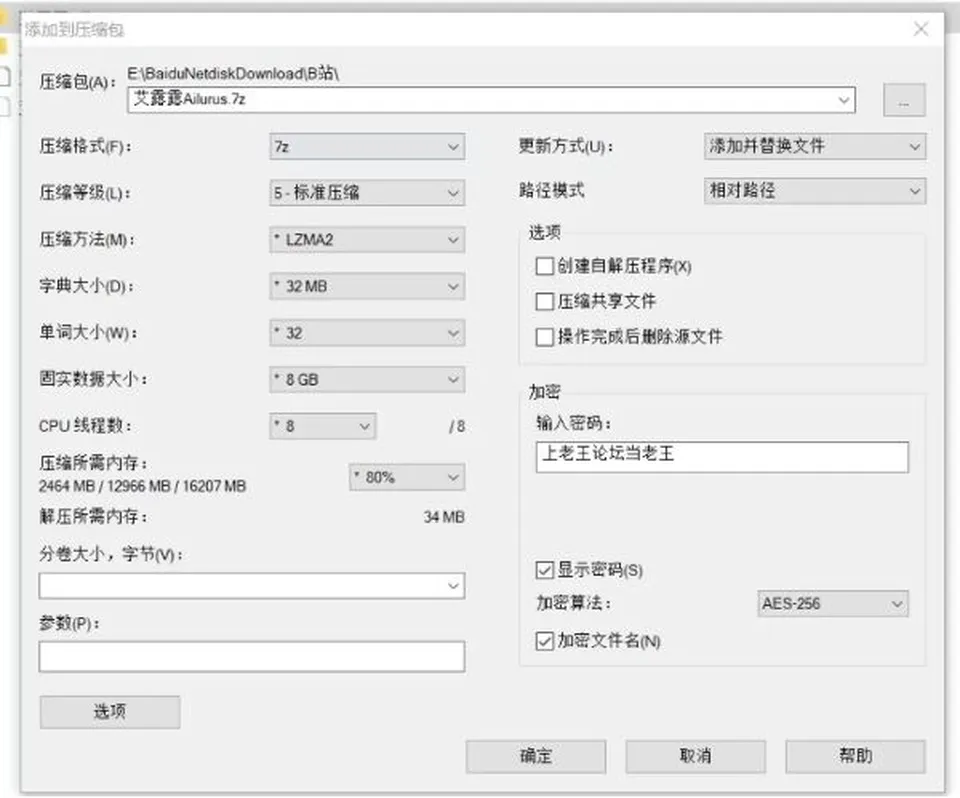The image size is (960, 798).
Task: Open the 压缩方法 LZMA2 dropdown
Action: [367, 239]
